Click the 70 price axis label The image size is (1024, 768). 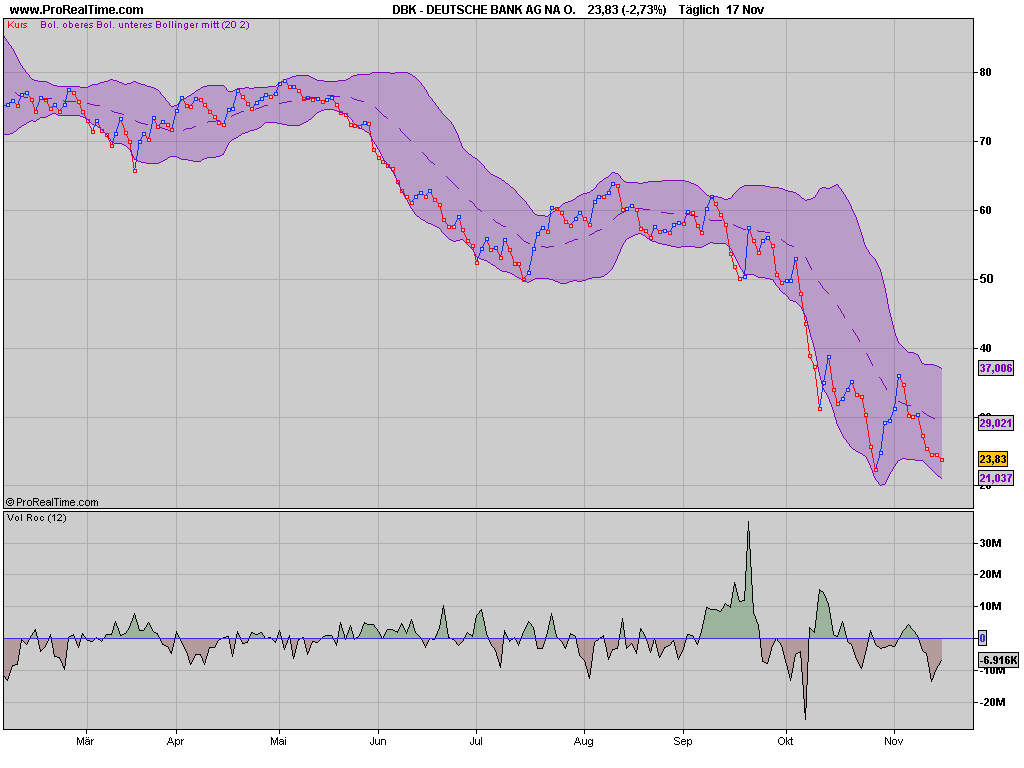[985, 141]
